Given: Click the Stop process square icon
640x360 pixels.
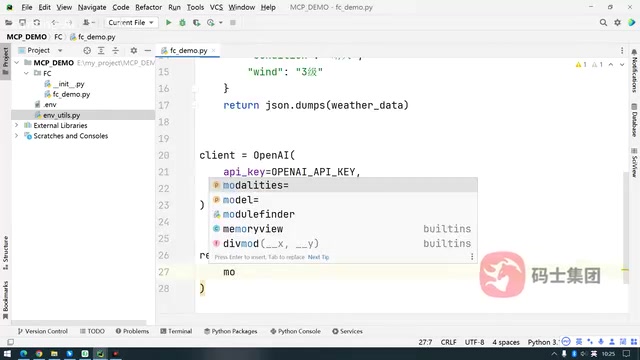Looking at the screenshot, I should 233,22.
